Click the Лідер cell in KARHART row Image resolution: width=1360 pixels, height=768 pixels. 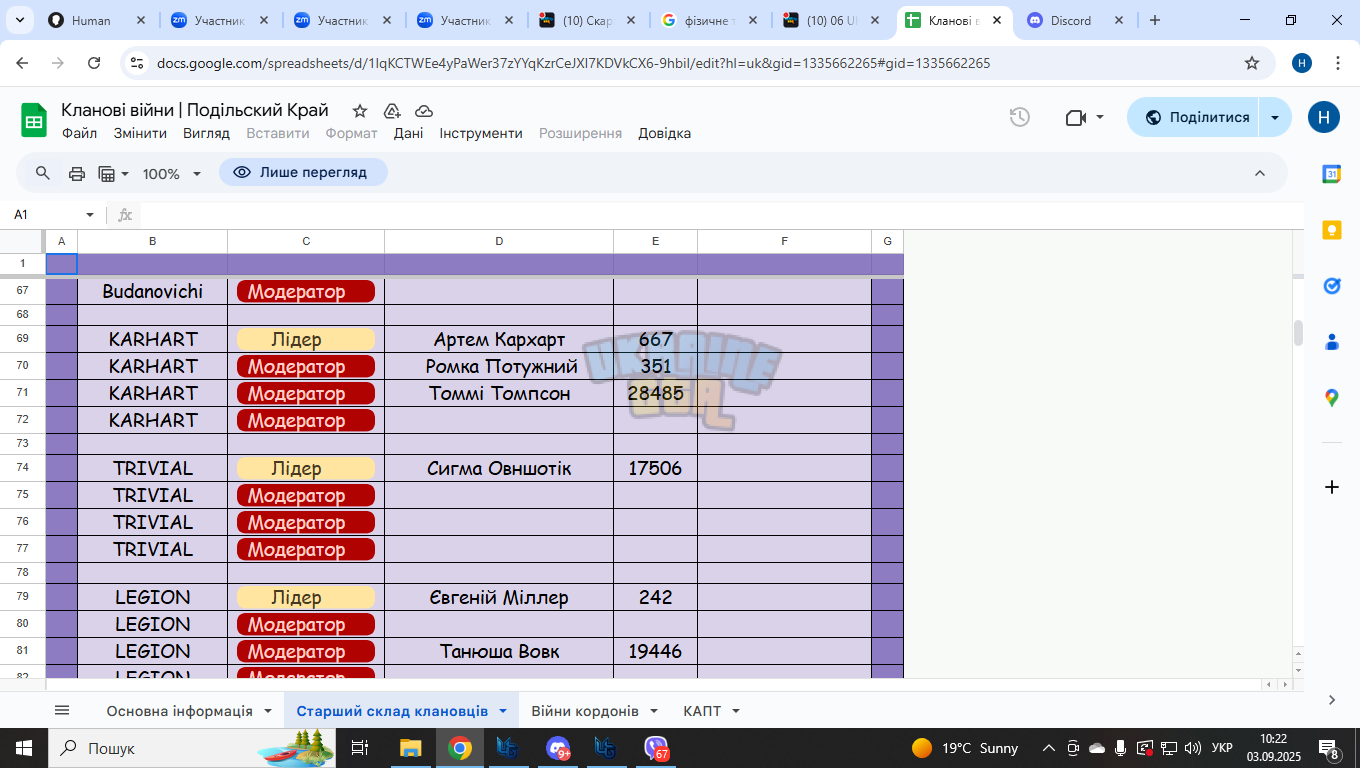[x=306, y=339]
